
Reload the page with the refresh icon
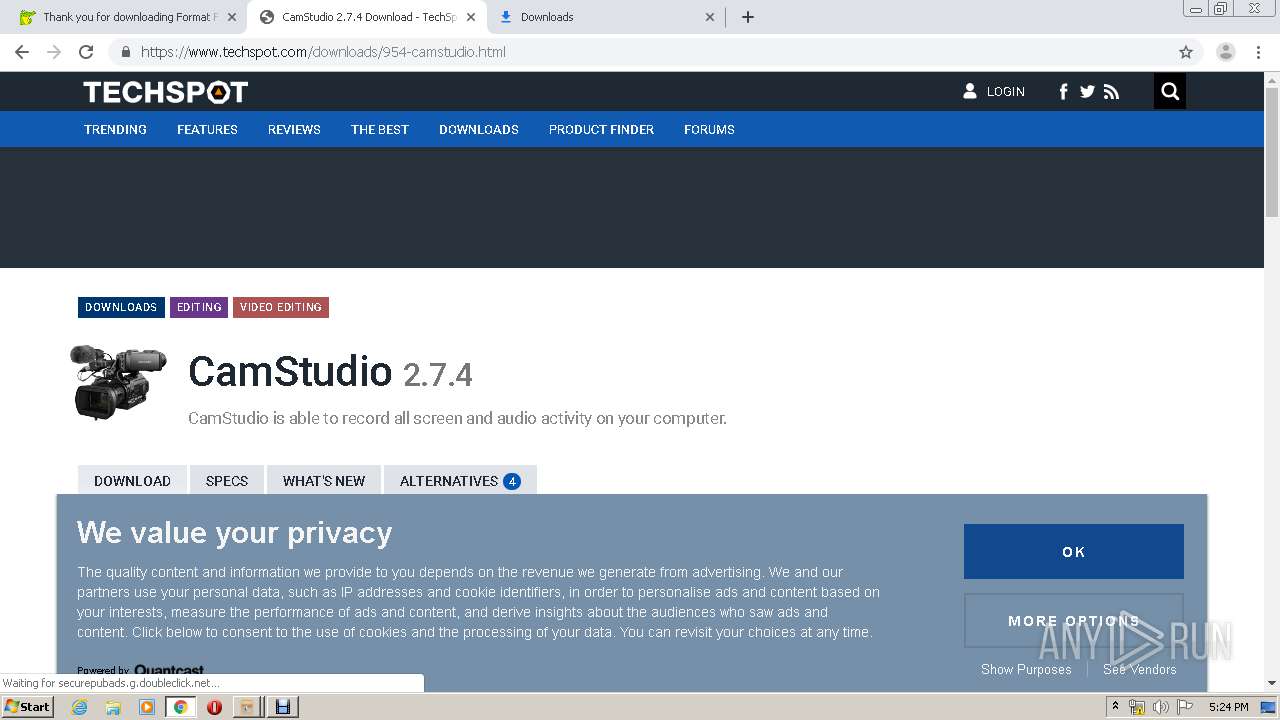click(x=86, y=52)
